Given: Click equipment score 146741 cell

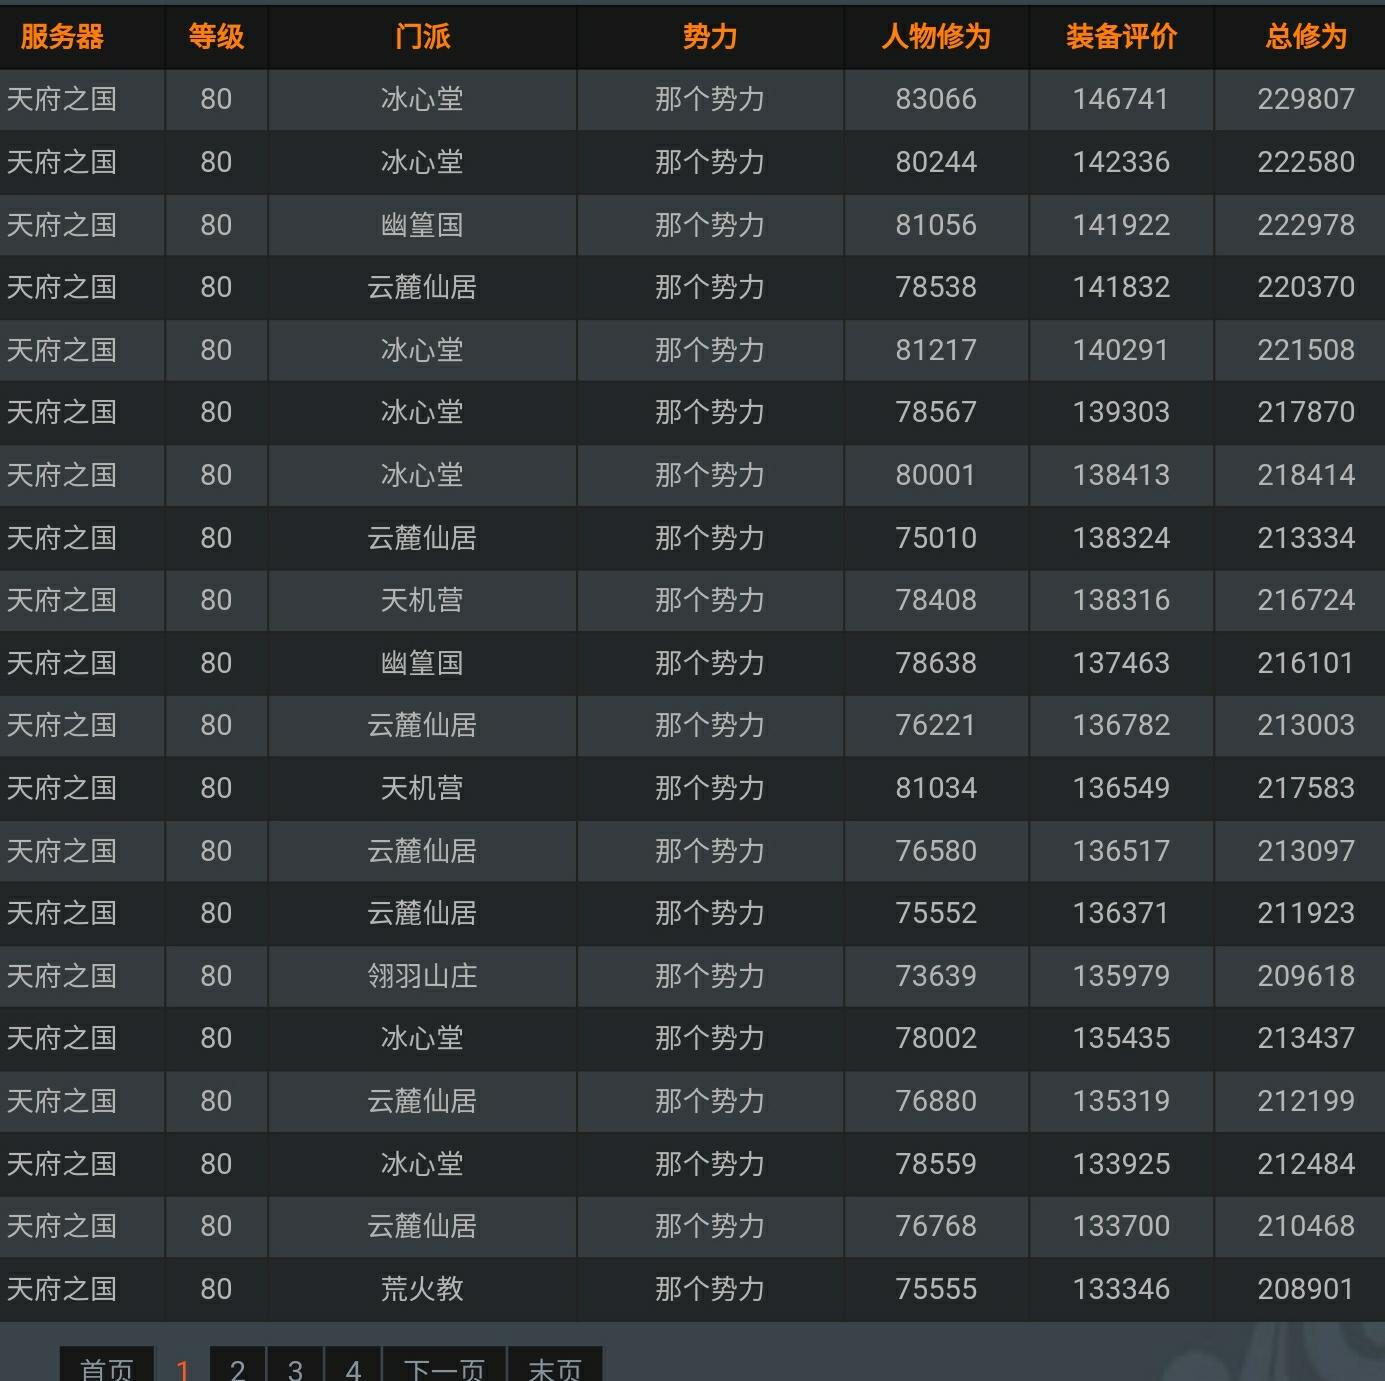Looking at the screenshot, I should (x=1120, y=99).
